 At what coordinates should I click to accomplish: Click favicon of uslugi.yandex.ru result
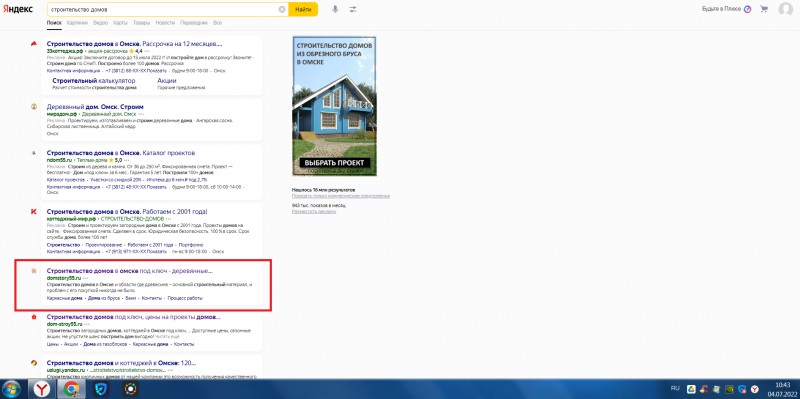[x=34, y=363]
